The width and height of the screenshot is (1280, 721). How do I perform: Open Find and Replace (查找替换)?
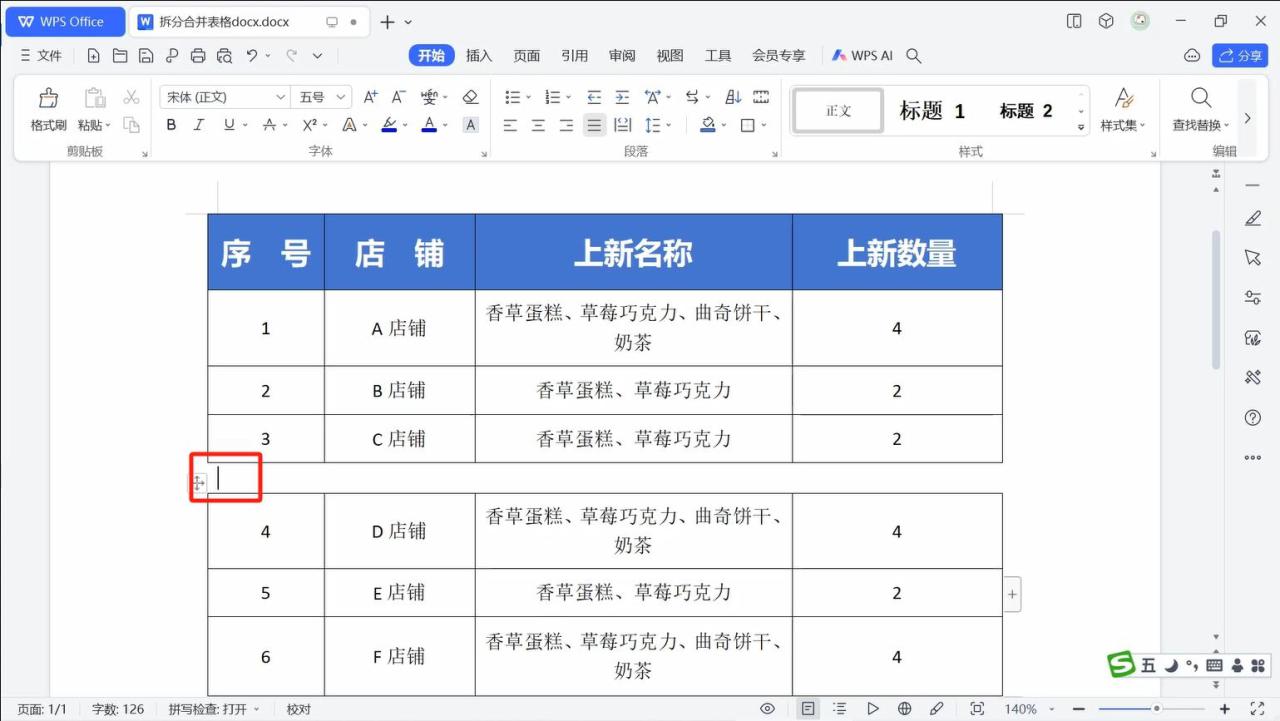(x=1200, y=110)
